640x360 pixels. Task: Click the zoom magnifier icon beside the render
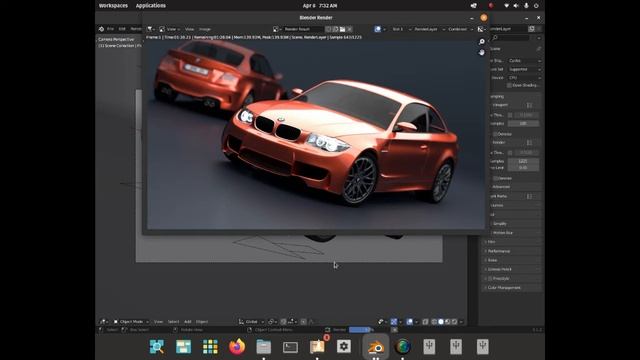coord(482,42)
